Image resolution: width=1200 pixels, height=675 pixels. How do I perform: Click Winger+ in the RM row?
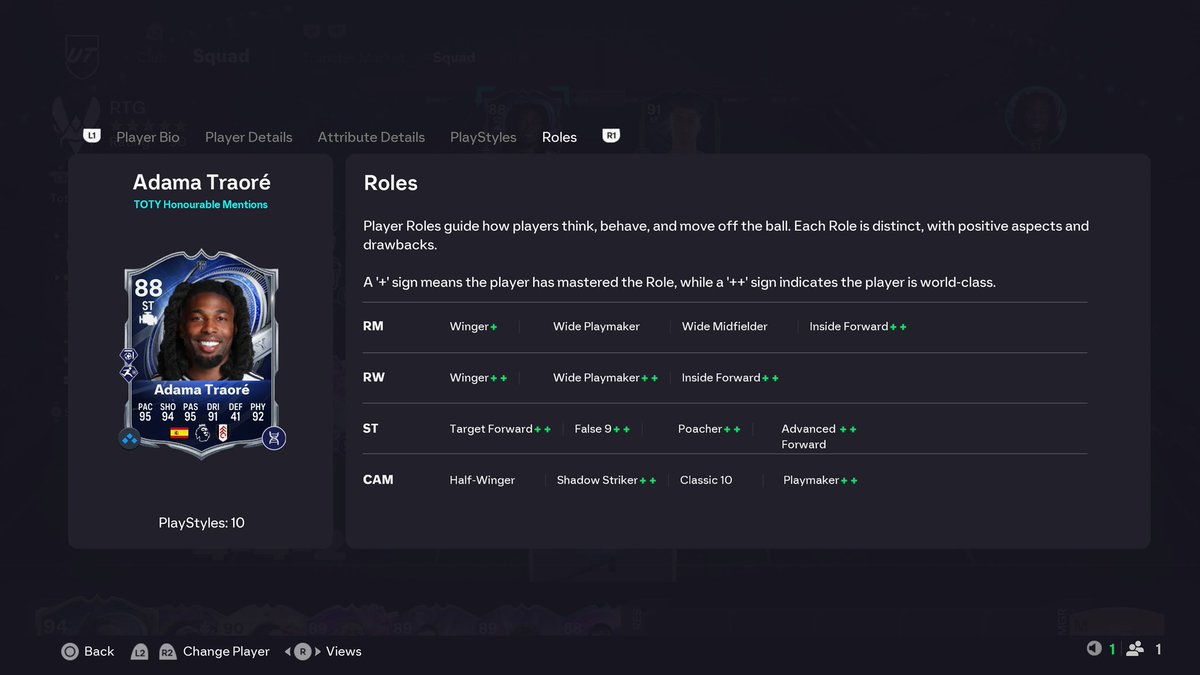pyautogui.click(x=473, y=326)
